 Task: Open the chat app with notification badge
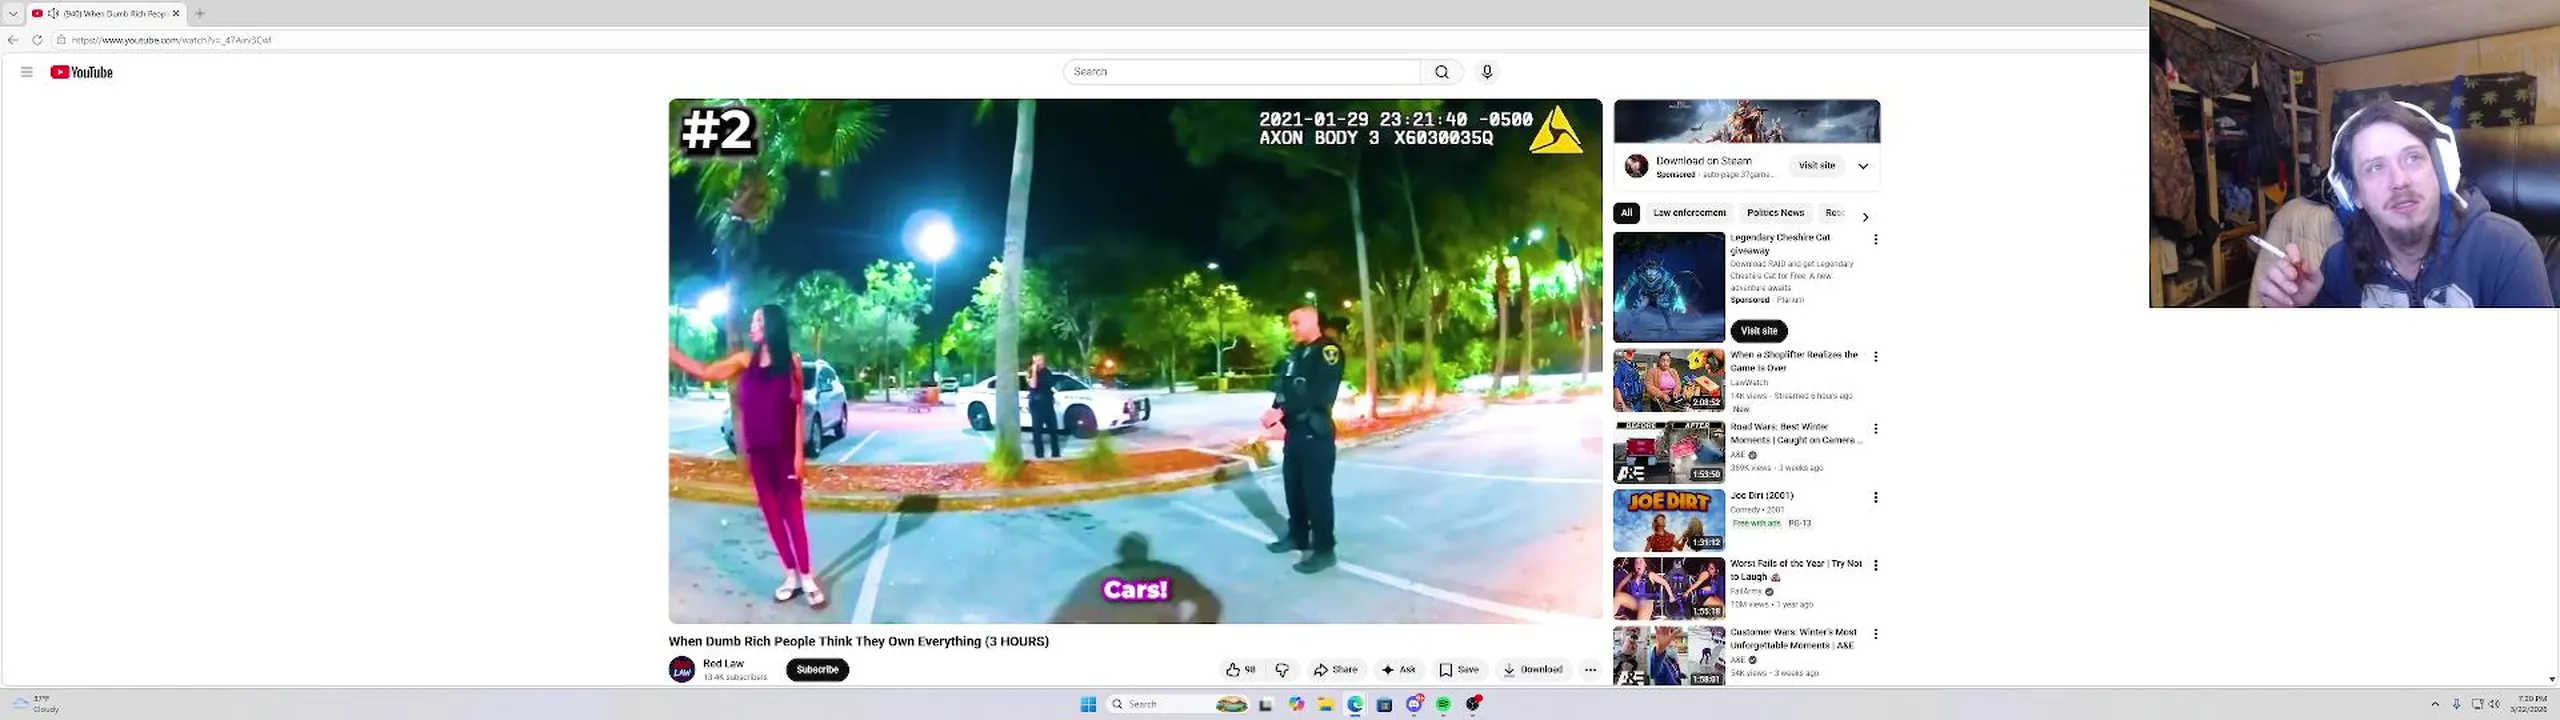point(1414,704)
